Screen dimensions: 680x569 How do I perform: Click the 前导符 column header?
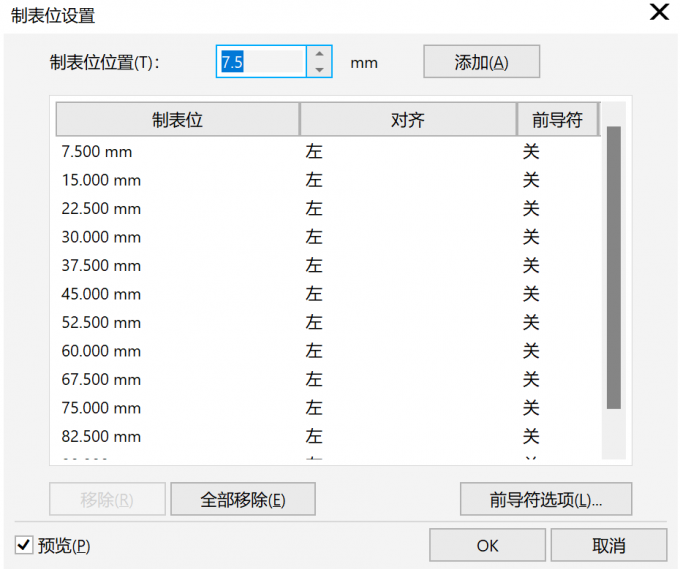point(558,119)
